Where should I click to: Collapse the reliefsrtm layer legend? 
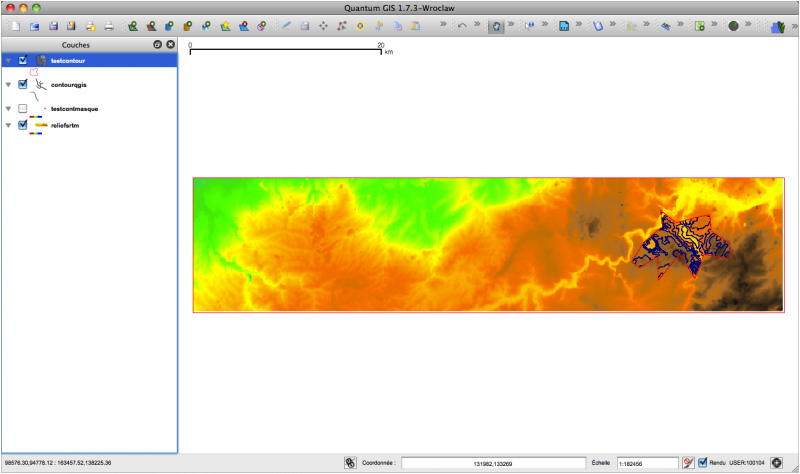click(8, 125)
